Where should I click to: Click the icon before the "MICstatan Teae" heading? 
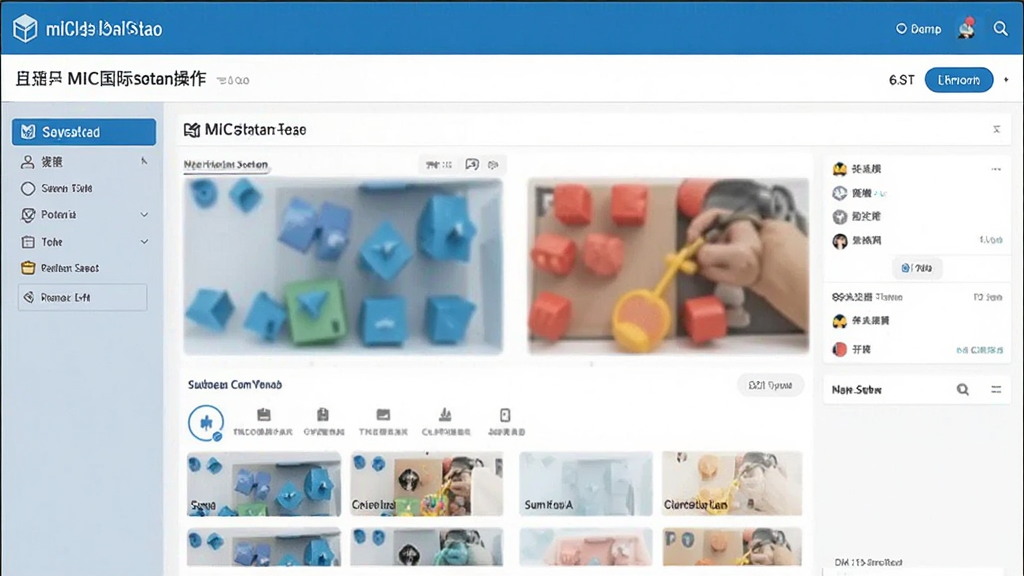(x=191, y=130)
